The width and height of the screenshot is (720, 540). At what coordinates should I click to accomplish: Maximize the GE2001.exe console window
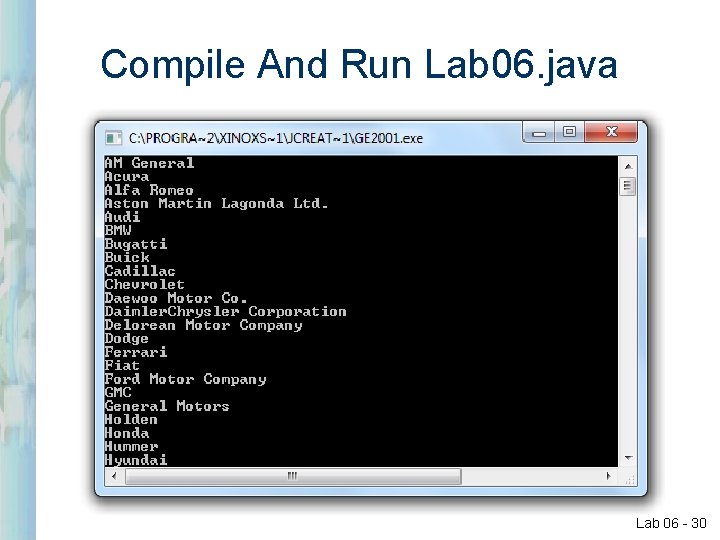point(569,132)
